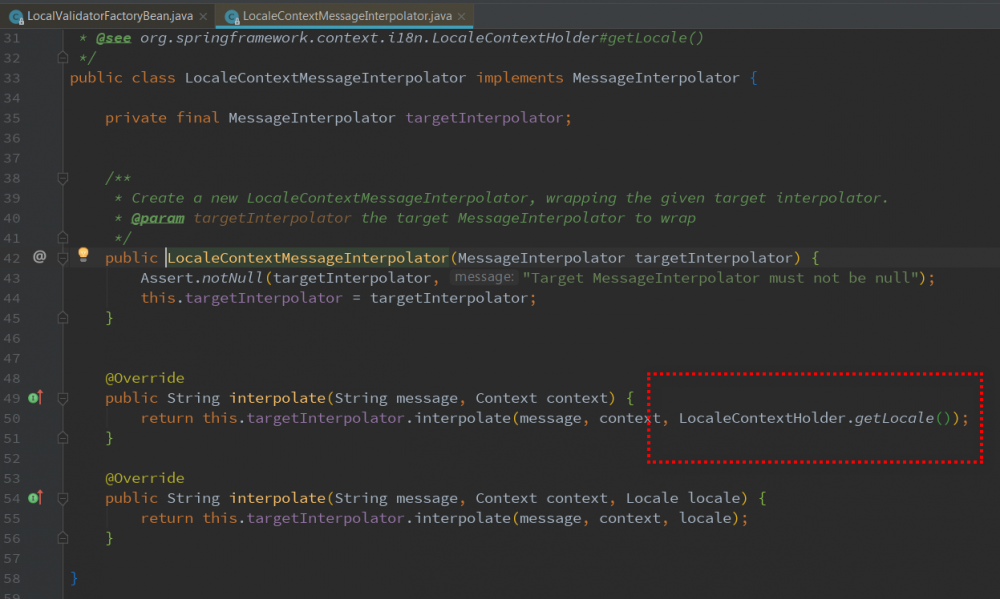Viewport: 1000px width, 599px height.
Task: Click the string "Target MessageInterpolator must not be null"
Action: (x=723, y=278)
